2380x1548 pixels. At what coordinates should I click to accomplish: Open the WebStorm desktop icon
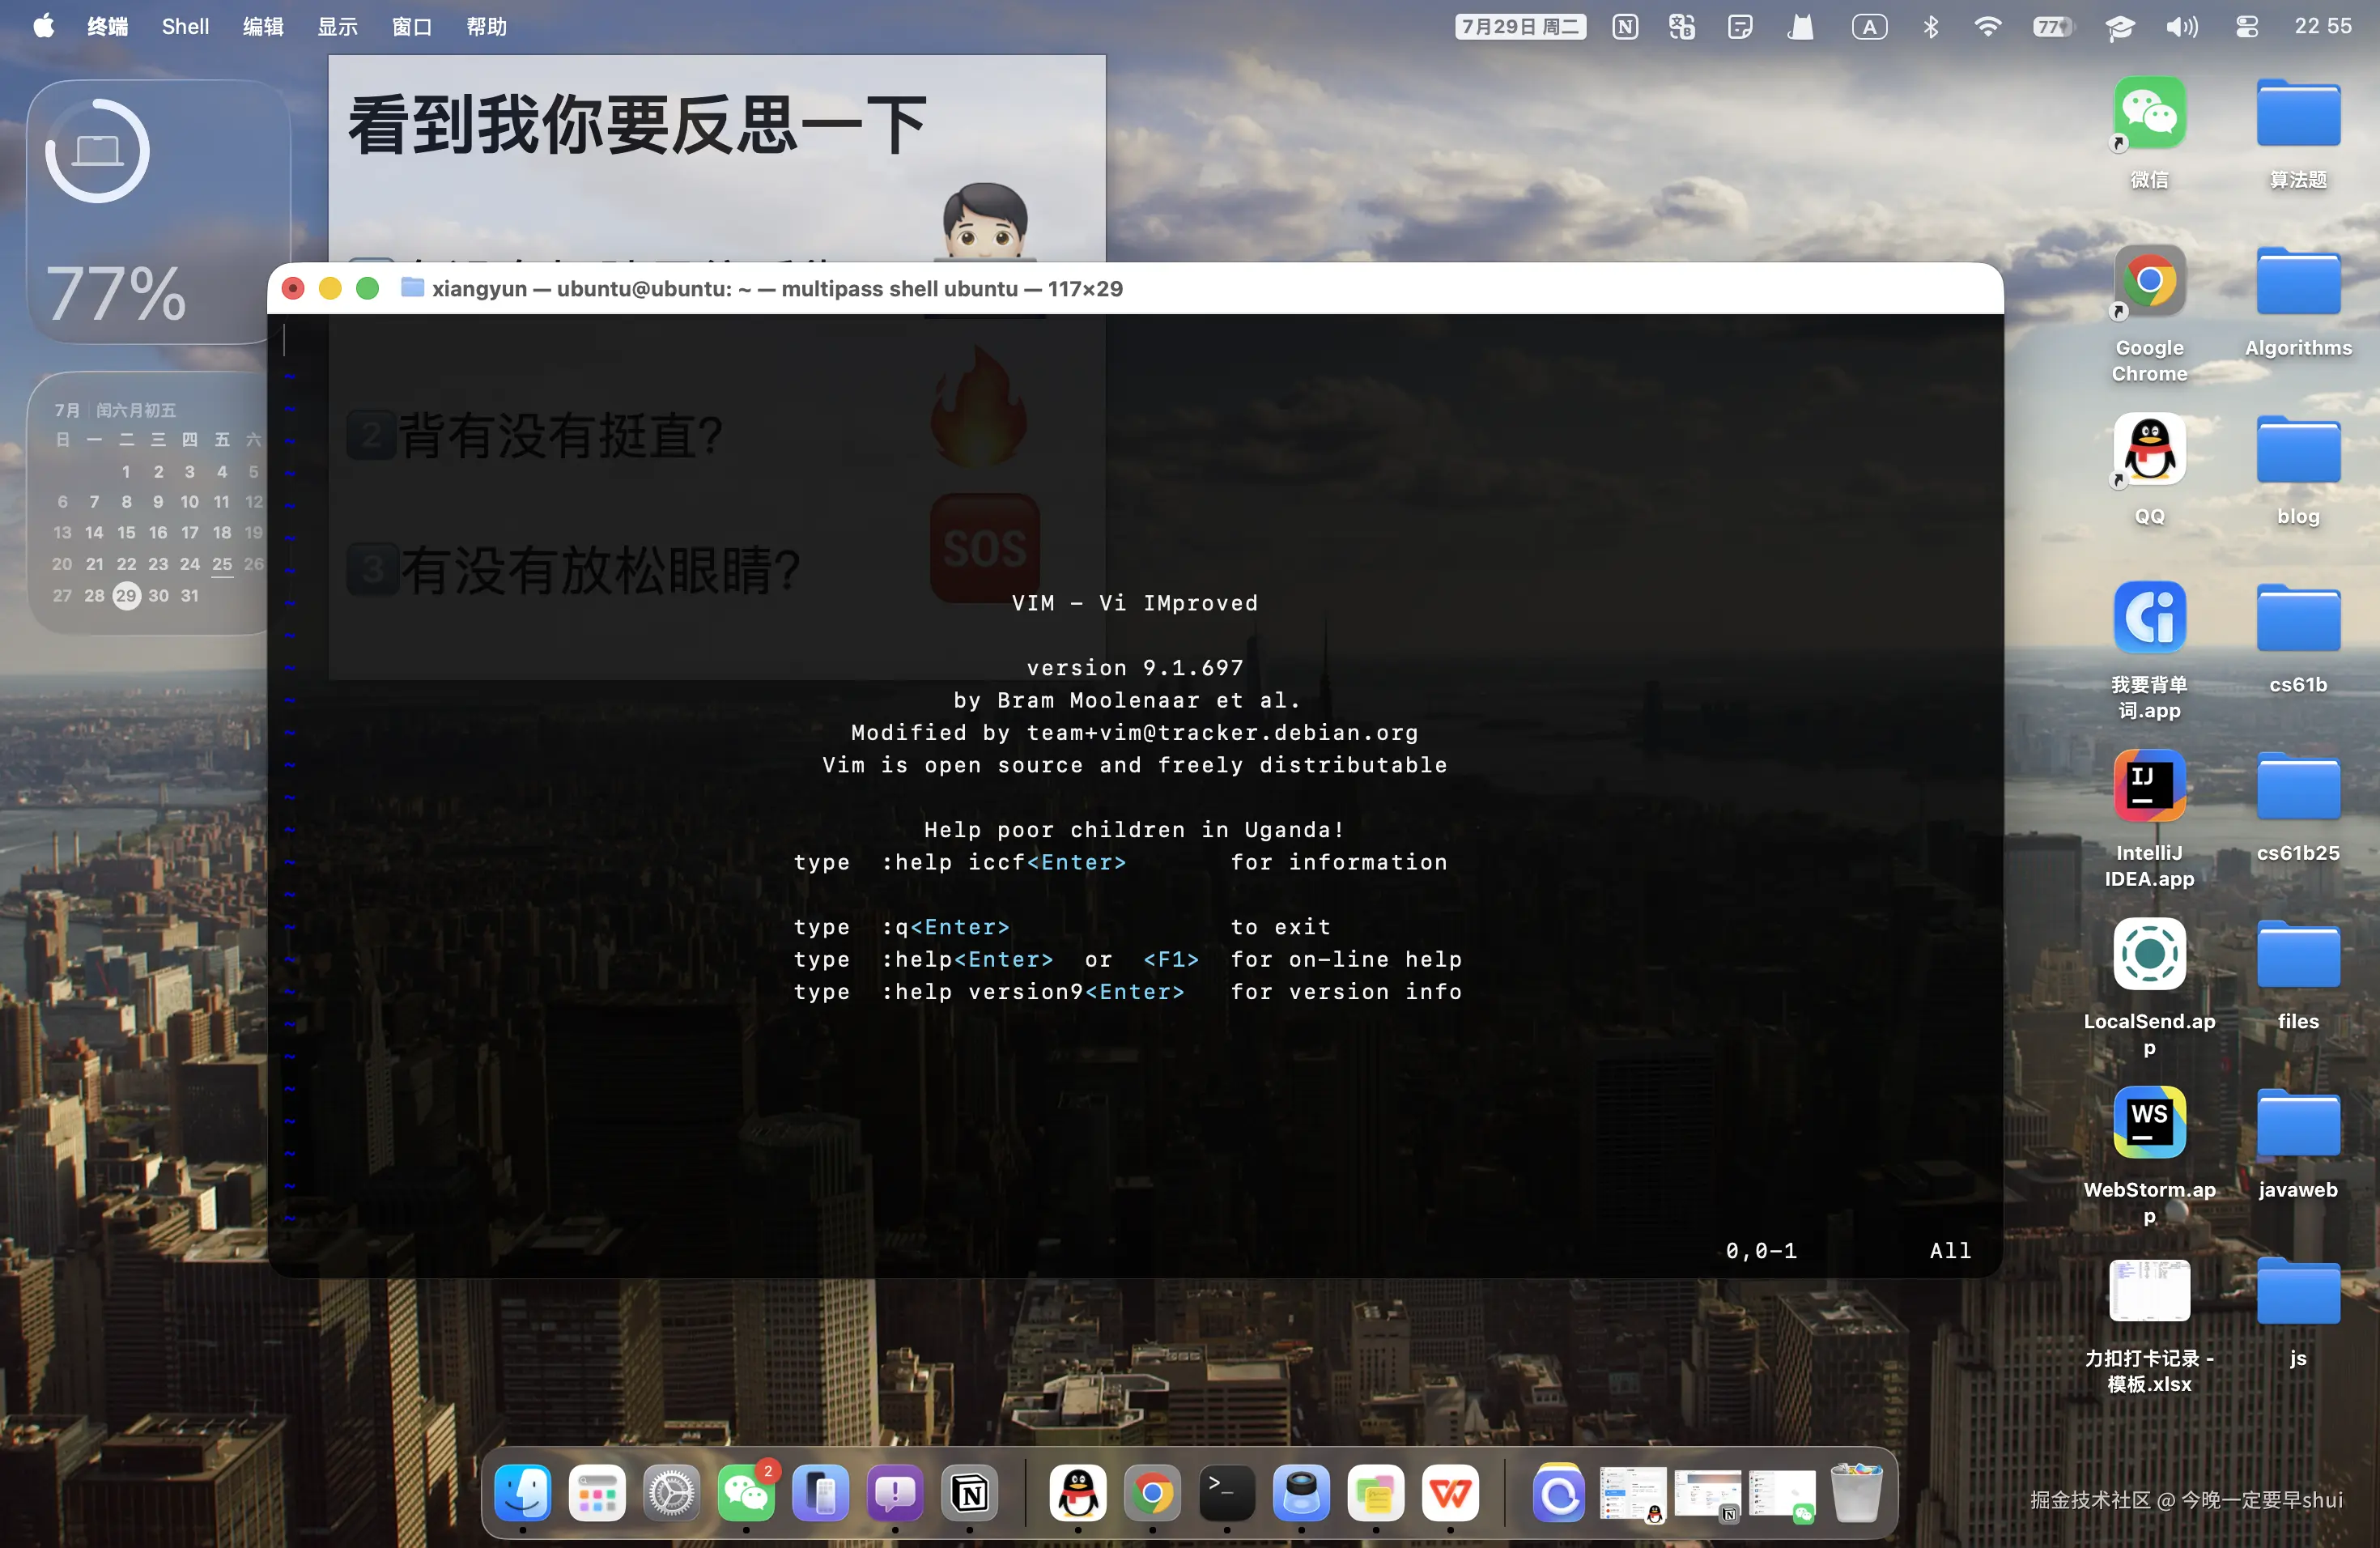click(x=2149, y=1122)
